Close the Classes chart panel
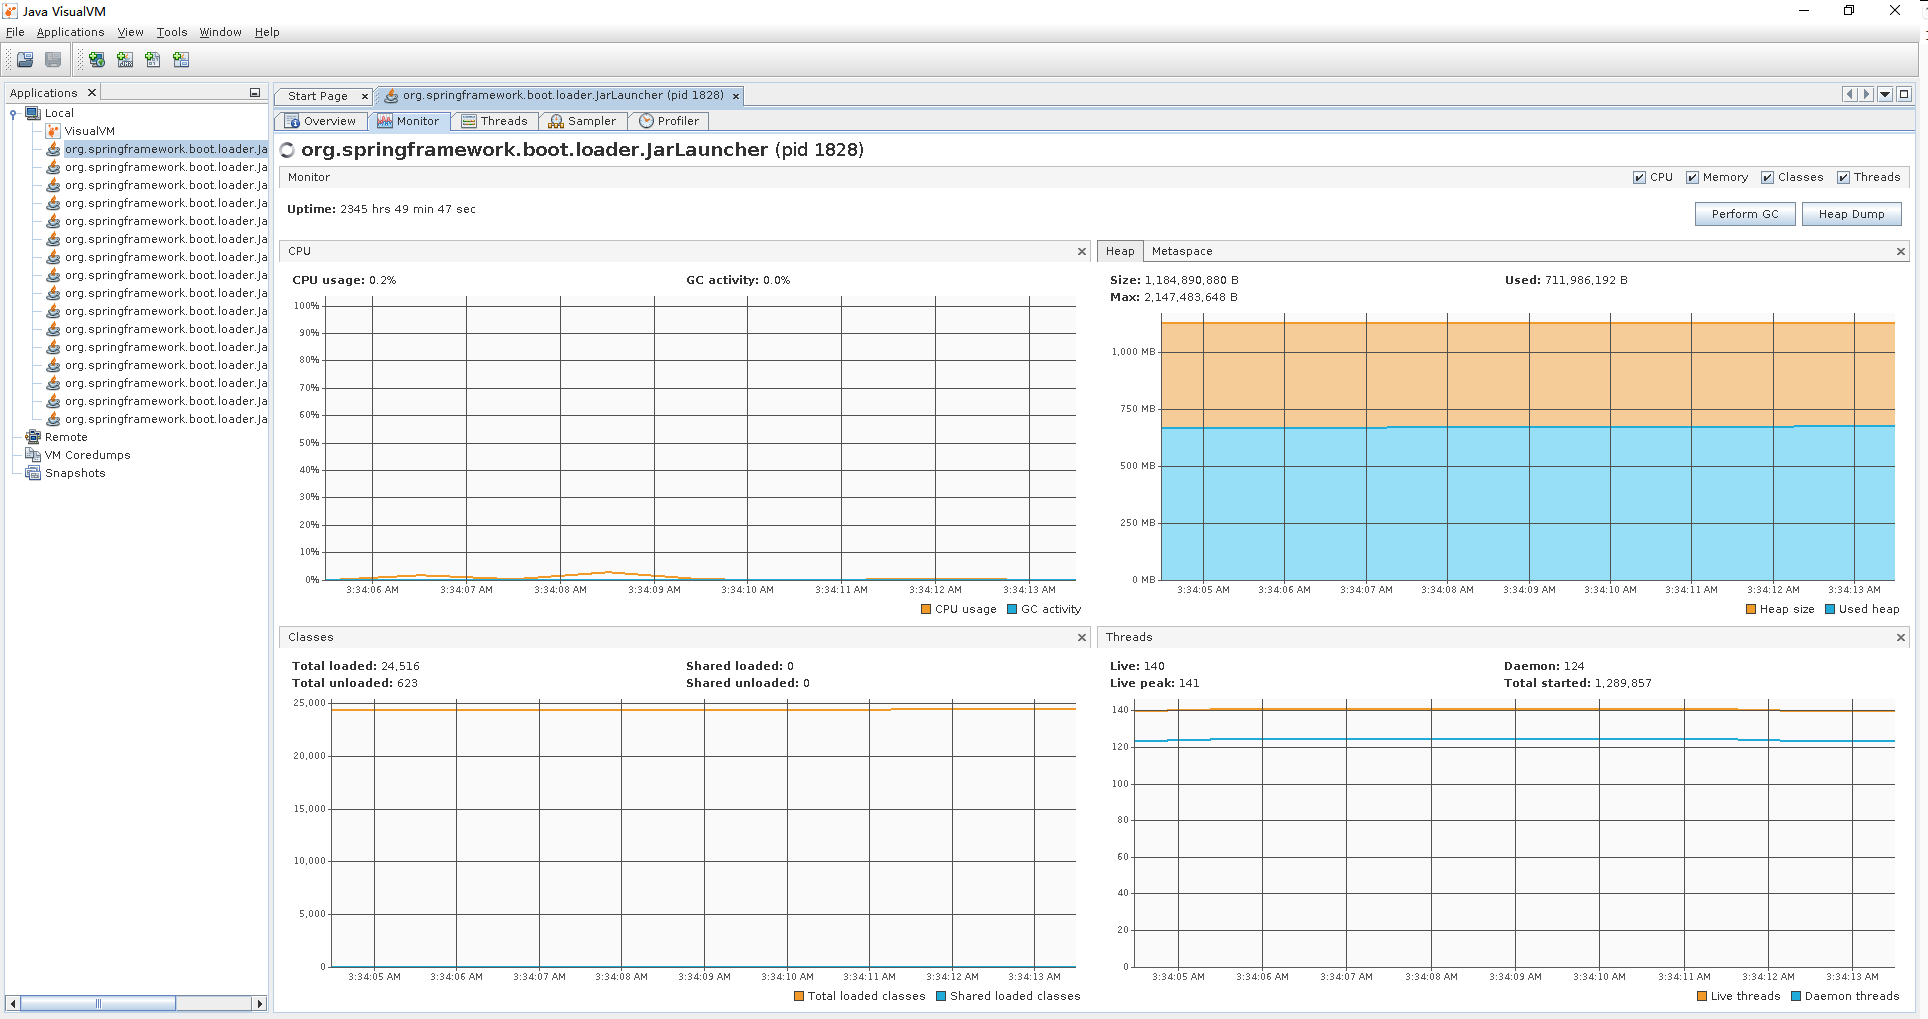Viewport: 1928px width, 1019px height. point(1082,637)
